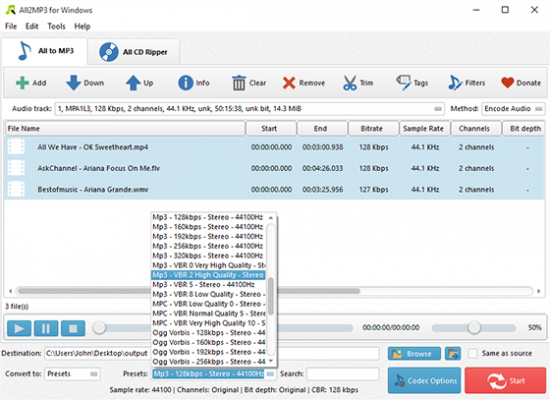The height and width of the screenshot is (400, 550).
Task: Click the Play playback button
Action: (x=19, y=328)
